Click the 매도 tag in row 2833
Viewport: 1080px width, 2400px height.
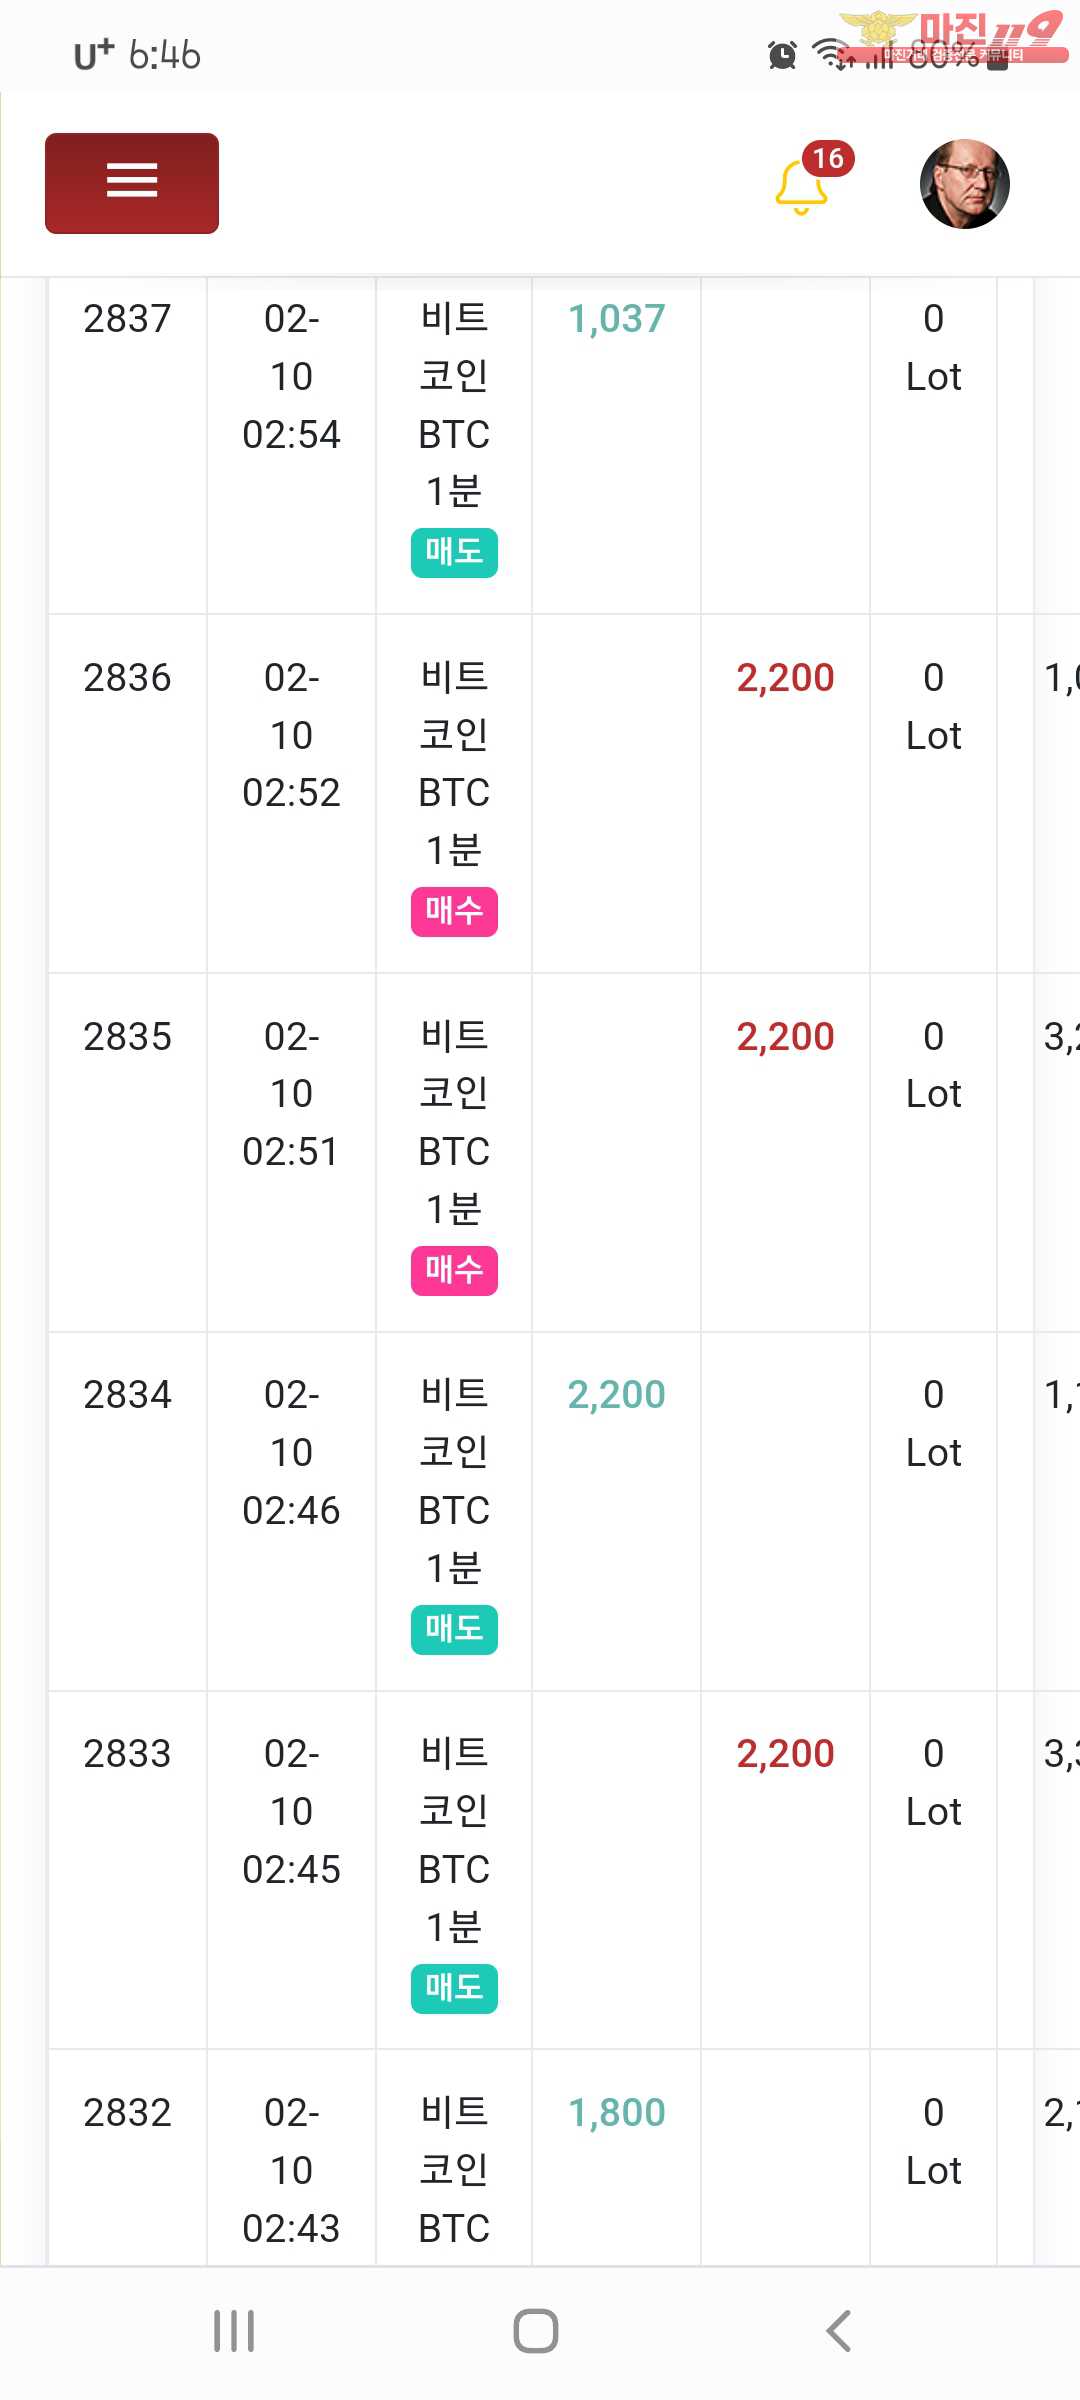coord(454,1988)
